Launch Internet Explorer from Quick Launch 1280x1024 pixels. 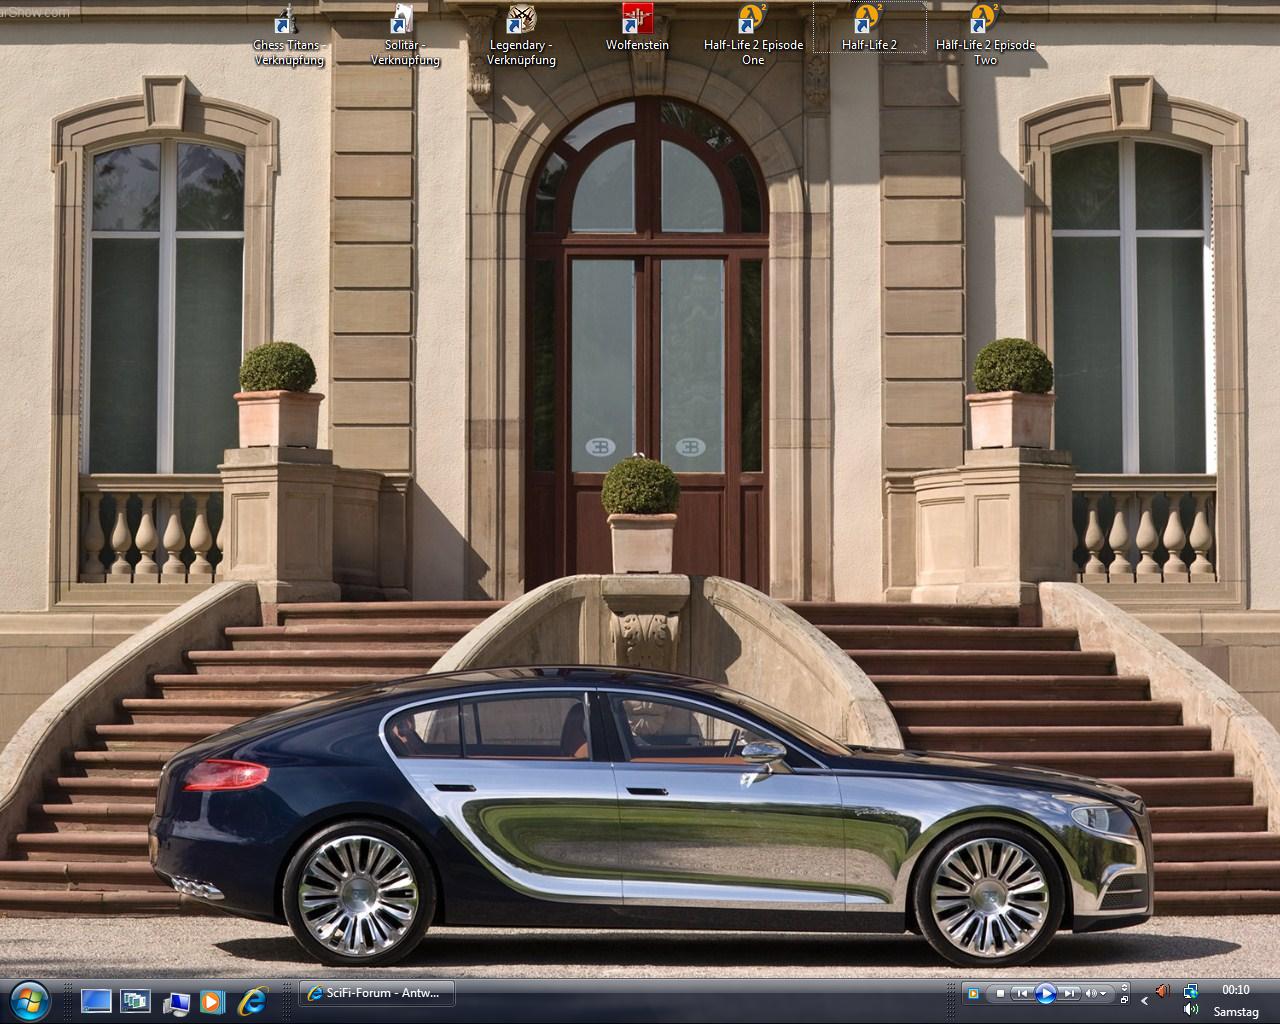252,1000
